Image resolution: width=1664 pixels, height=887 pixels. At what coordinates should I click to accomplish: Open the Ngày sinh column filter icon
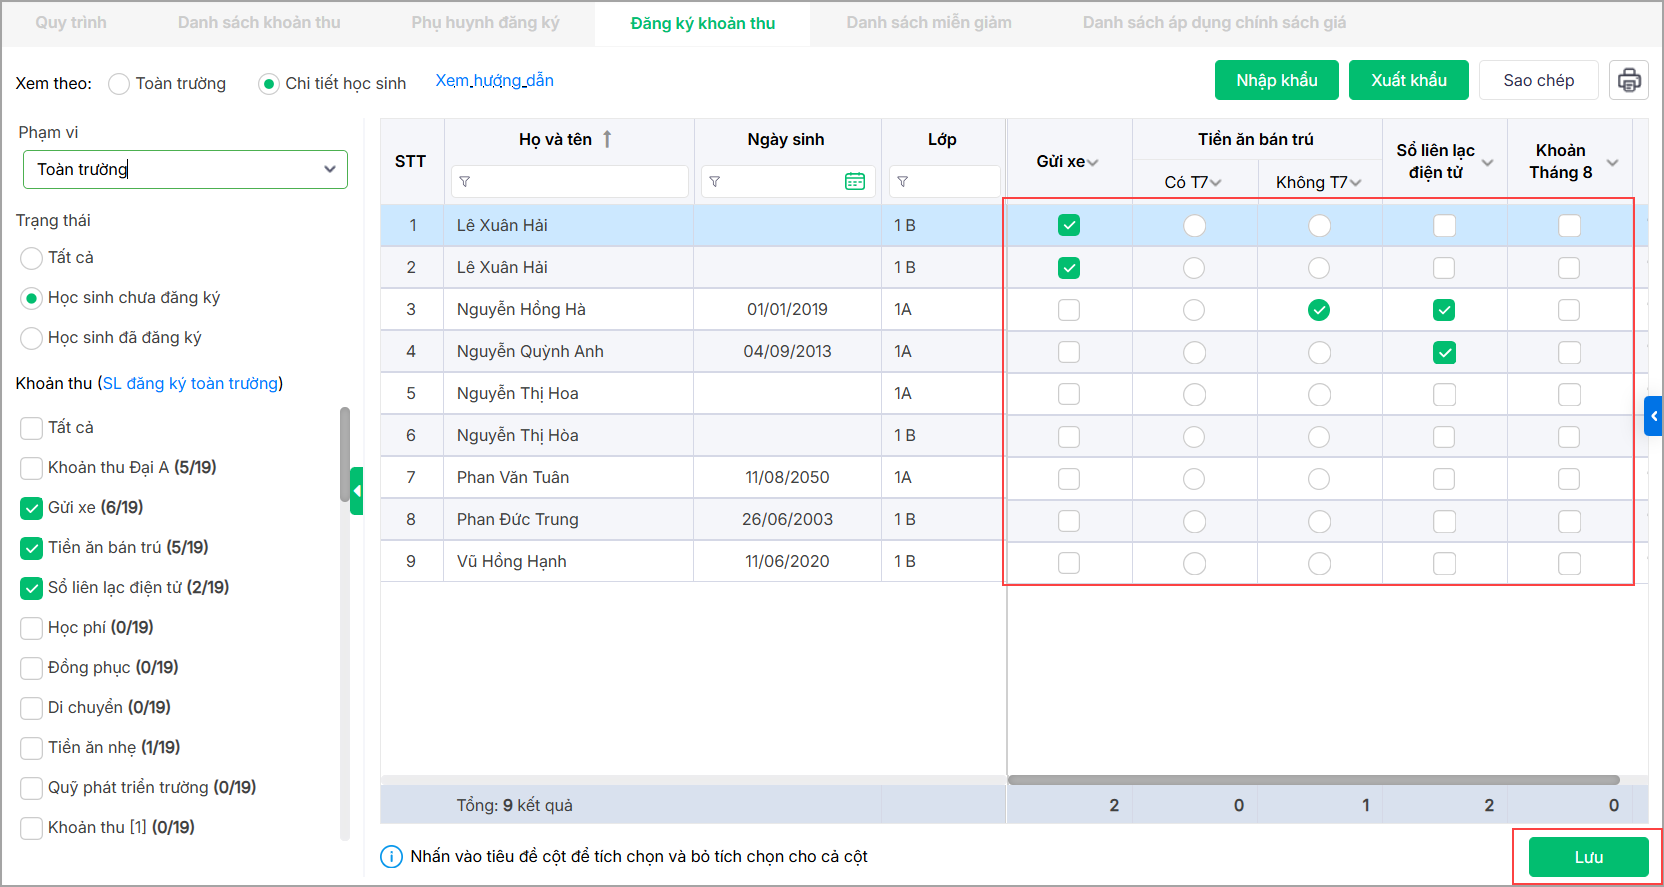pyautogui.click(x=715, y=182)
